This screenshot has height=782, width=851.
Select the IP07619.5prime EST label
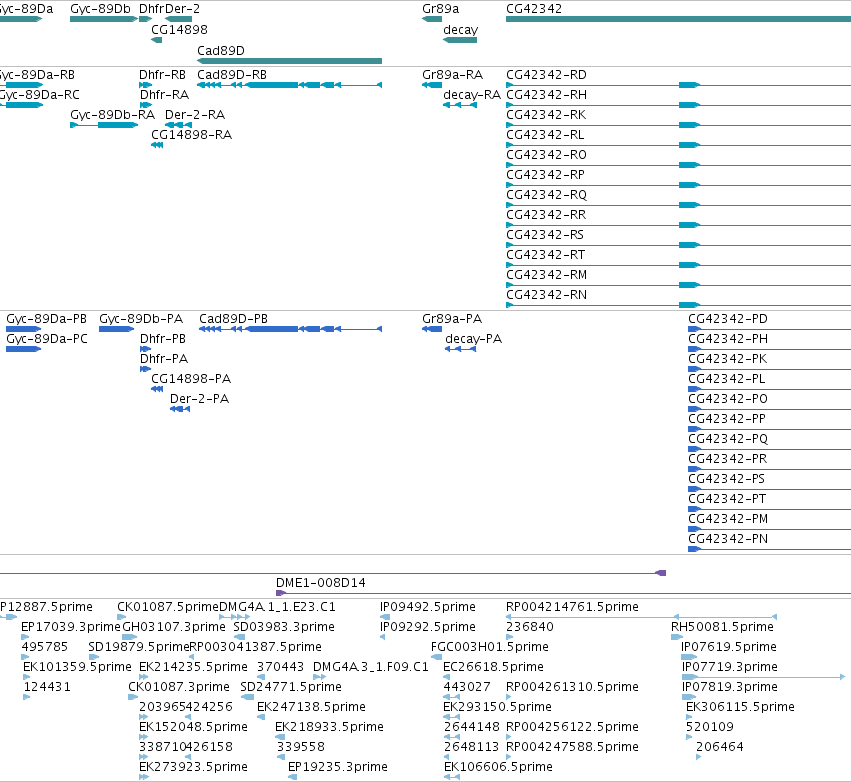(729, 647)
